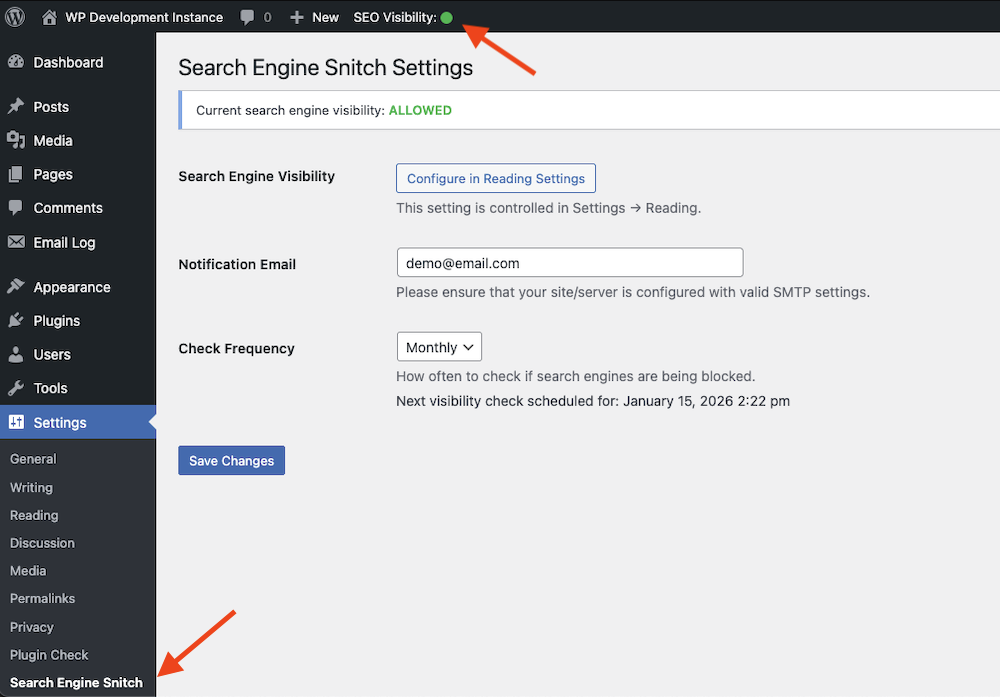Go to Search Engine Snitch in sidebar
Image resolution: width=1000 pixels, height=697 pixels.
(x=76, y=683)
